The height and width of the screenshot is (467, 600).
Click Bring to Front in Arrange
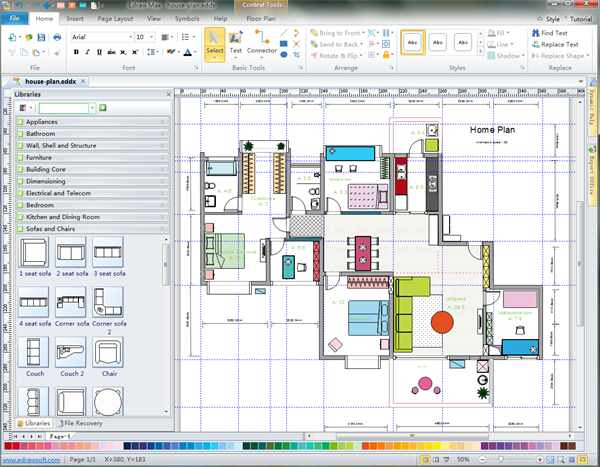point(336,33)
